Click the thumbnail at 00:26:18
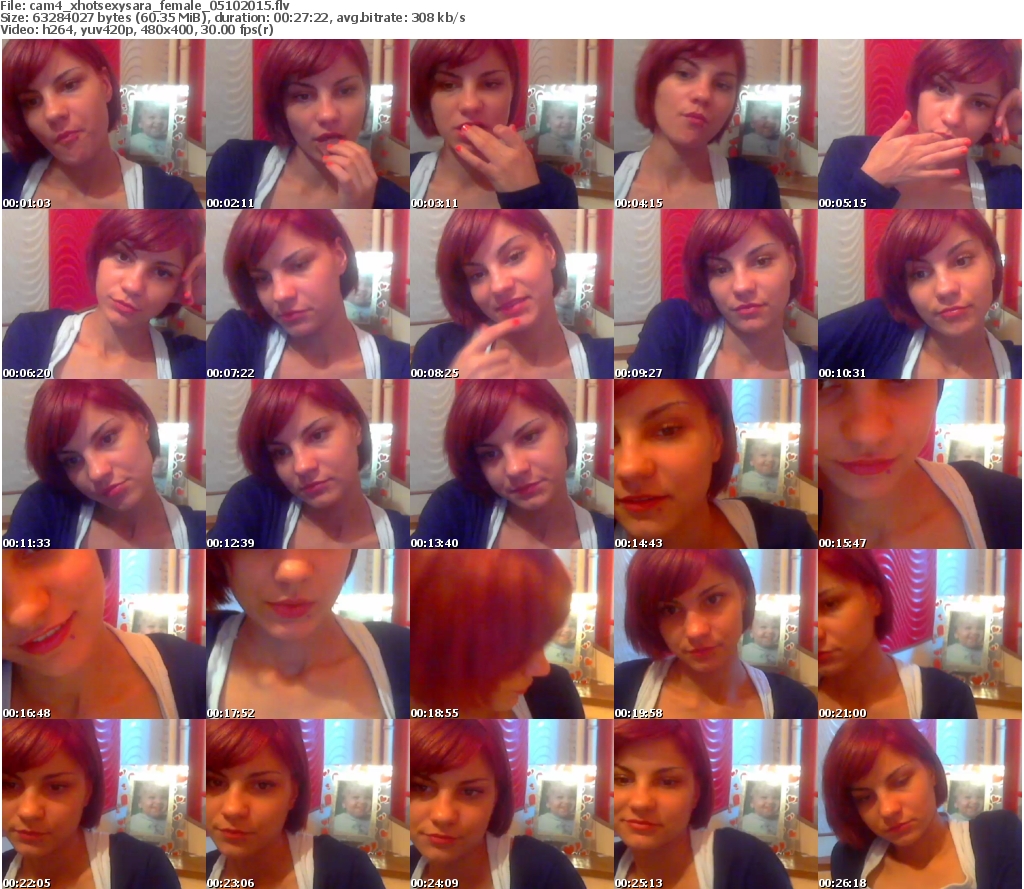Viewport: 1024px width, 889px height. pos(920,804)
